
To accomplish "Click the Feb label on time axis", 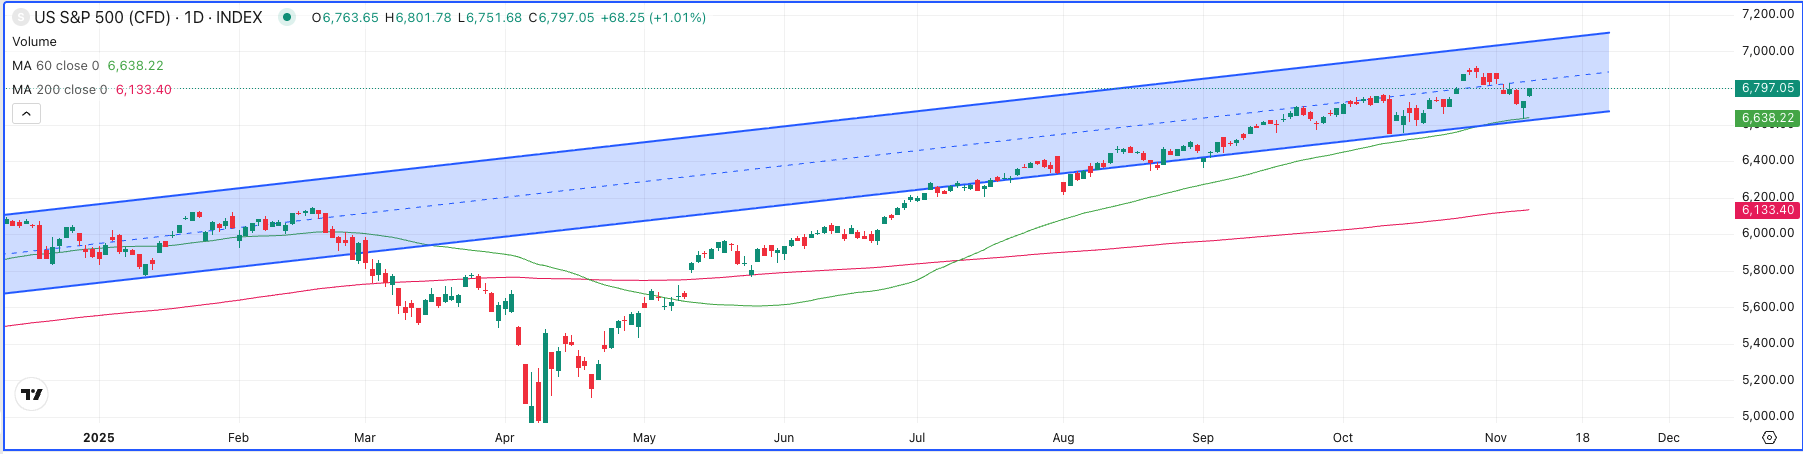I will [x=238, y=438].
